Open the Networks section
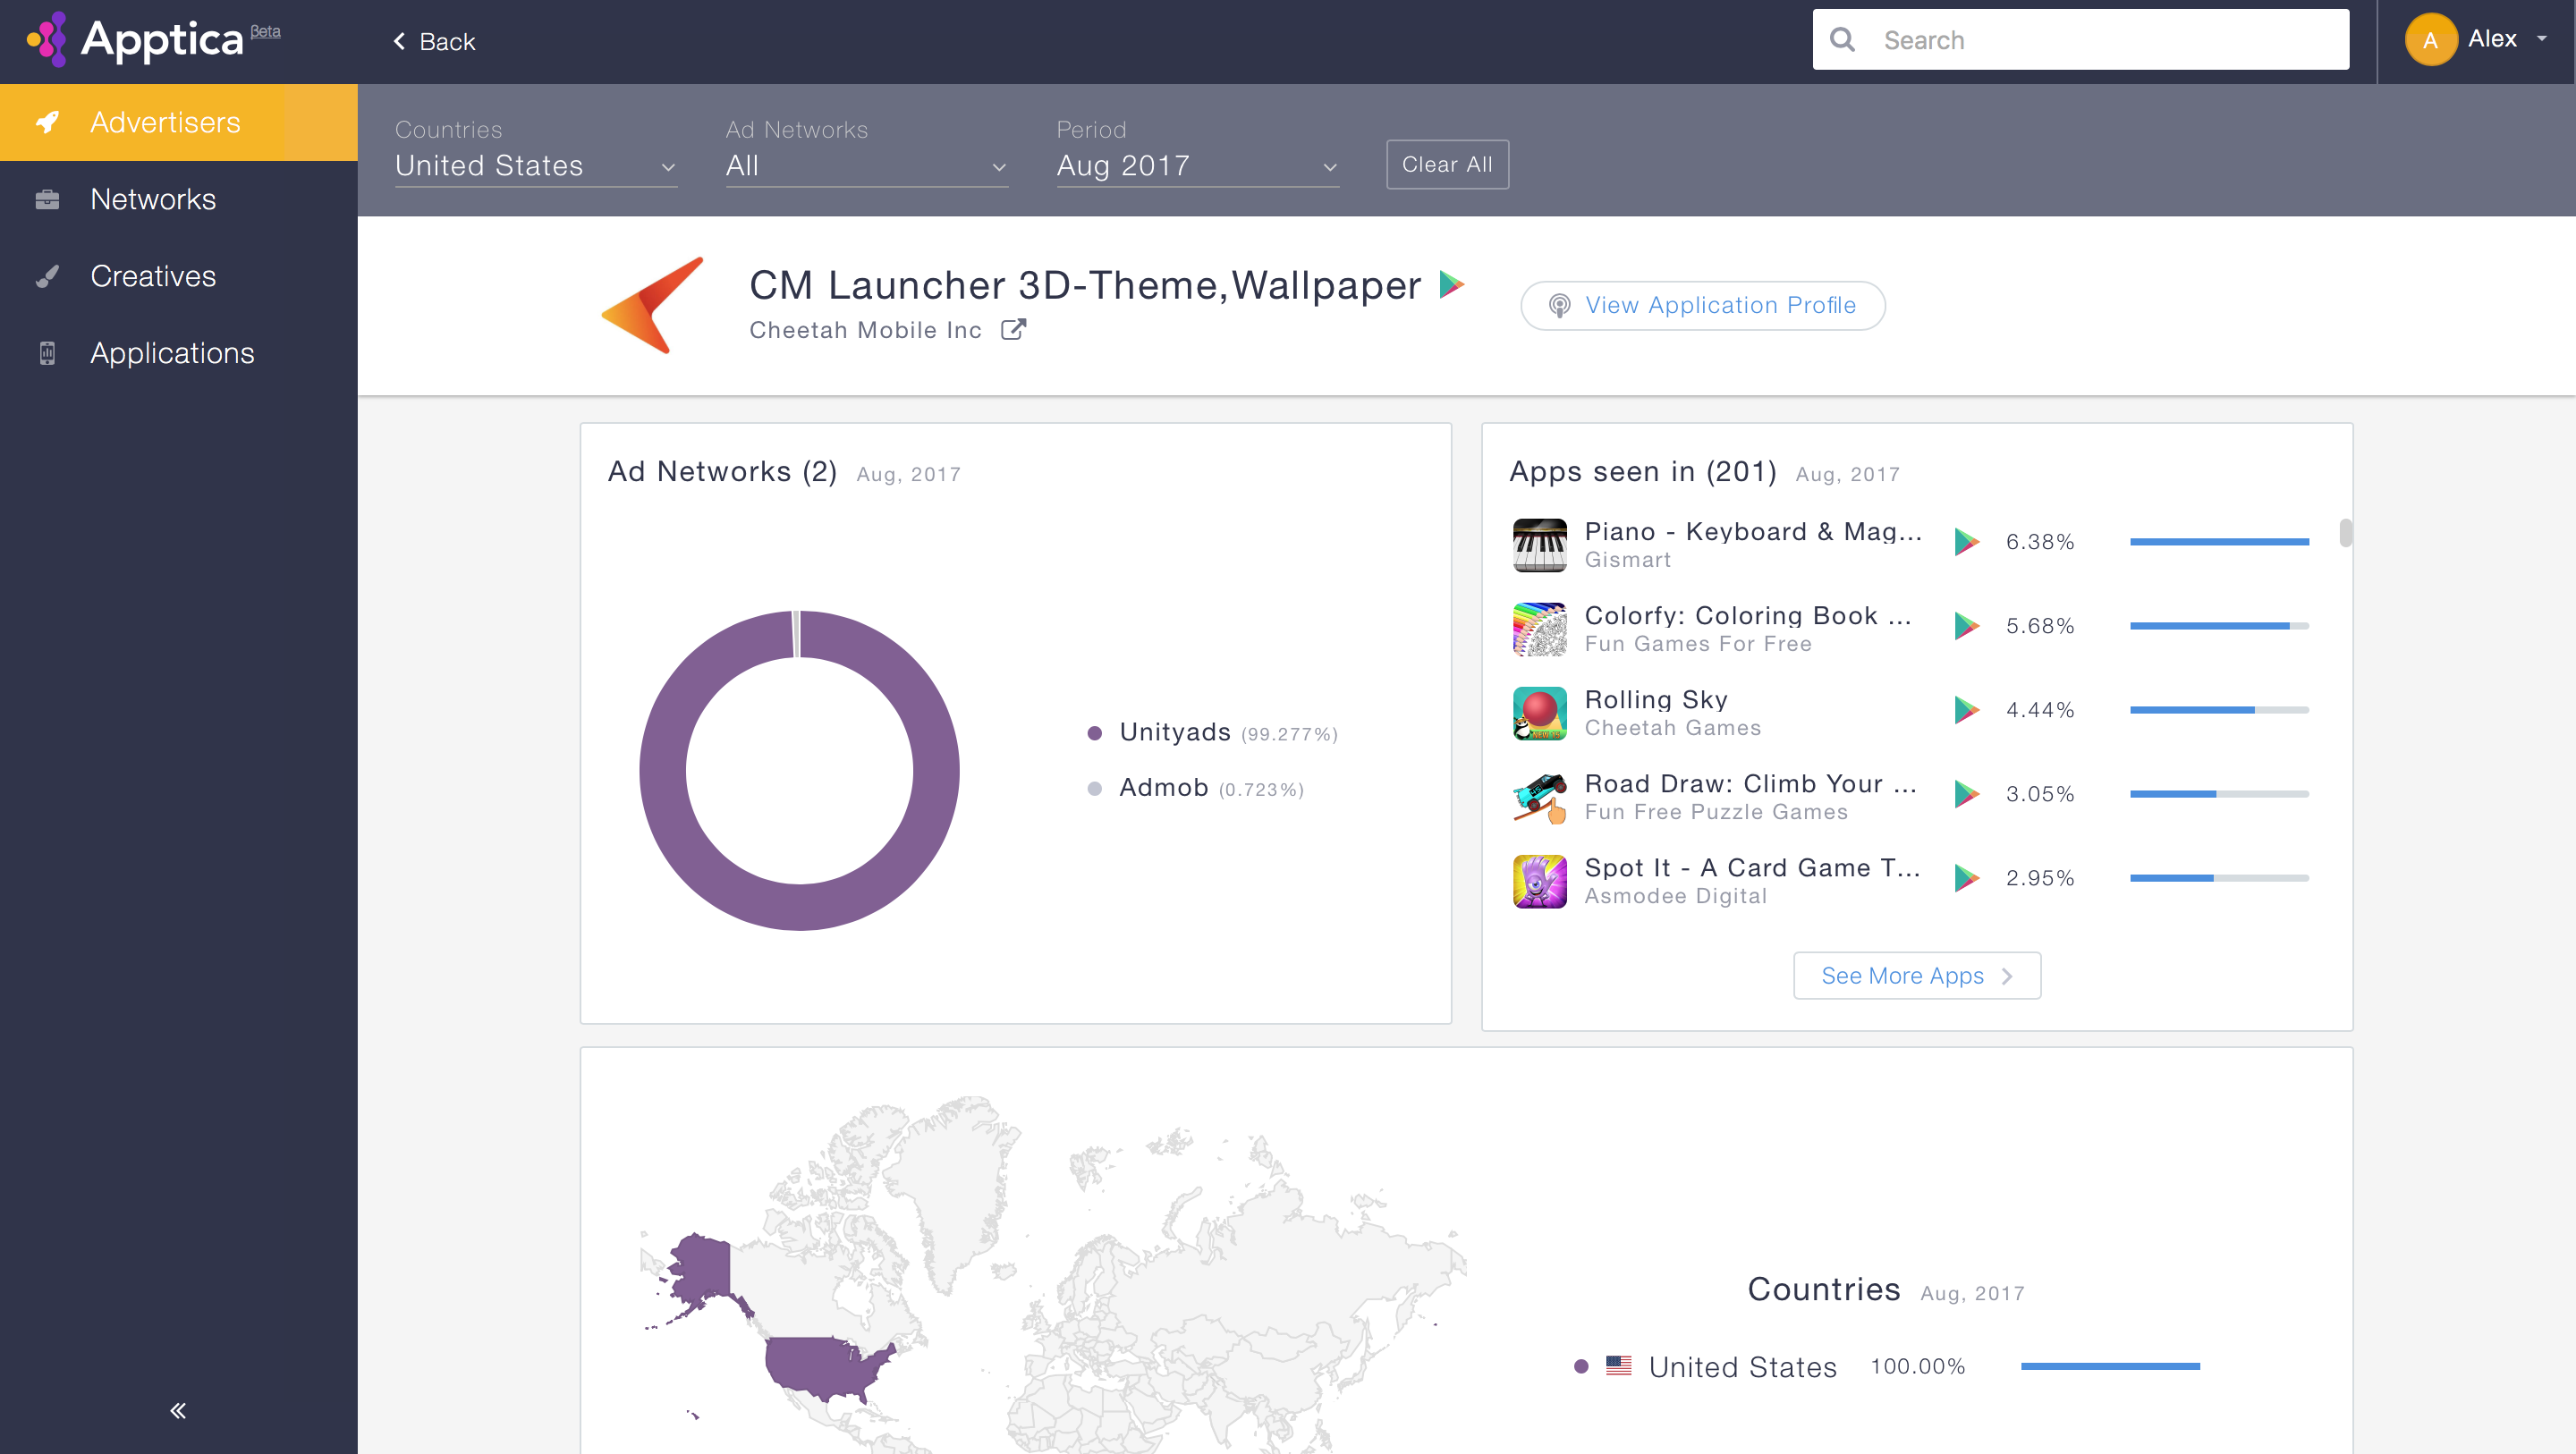This screenshot has width=2576, height=1454. coord(179,199)
